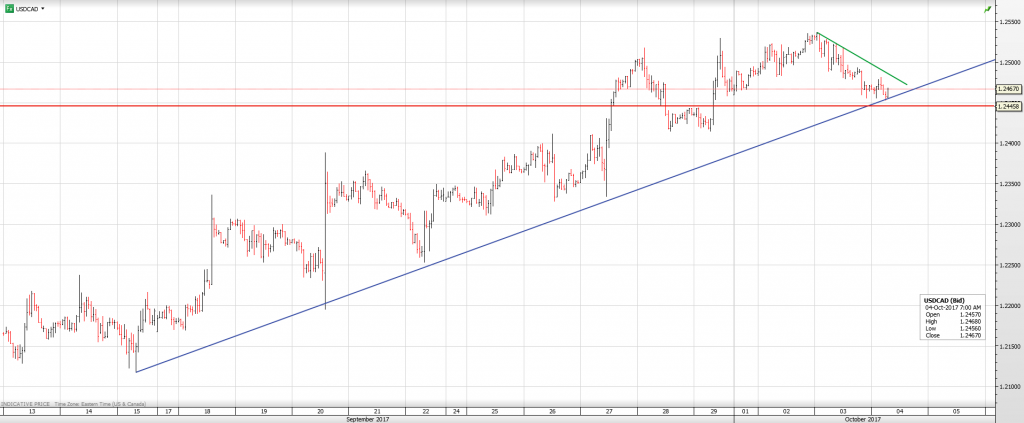The height and width of the screenshot is (423, 1024).
Task: Click the green Fx instrument icon
Action: [9, 8]
